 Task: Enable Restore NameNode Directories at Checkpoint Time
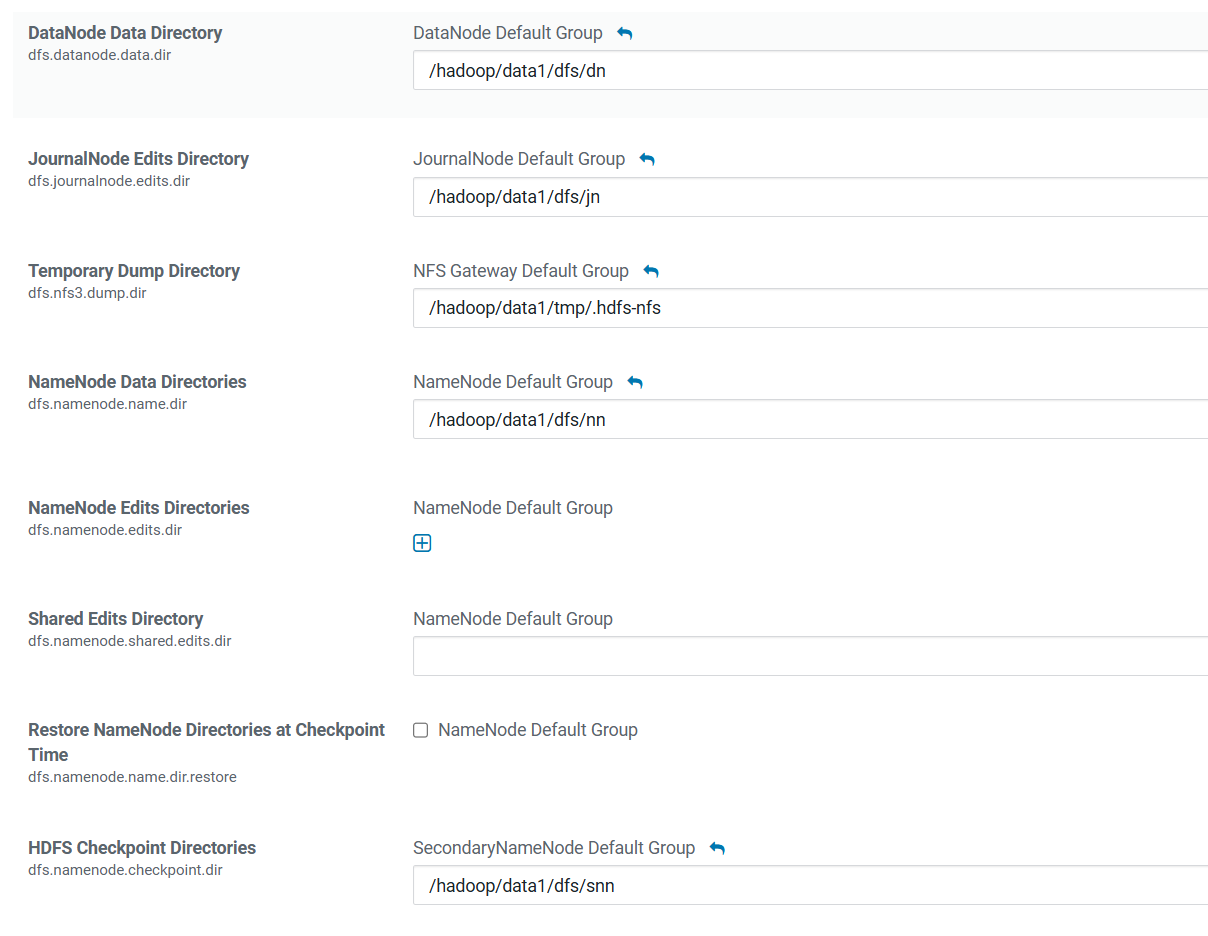click(421, 730)
